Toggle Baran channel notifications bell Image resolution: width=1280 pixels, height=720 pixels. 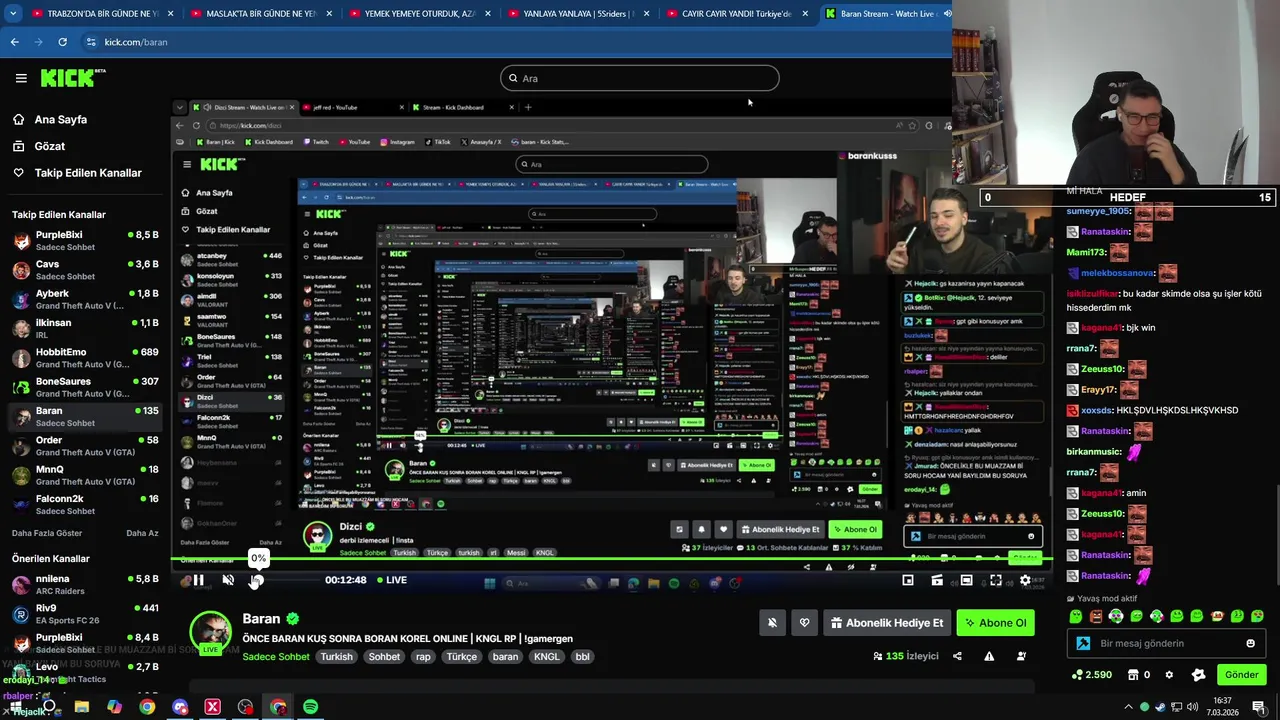(772, 623)
